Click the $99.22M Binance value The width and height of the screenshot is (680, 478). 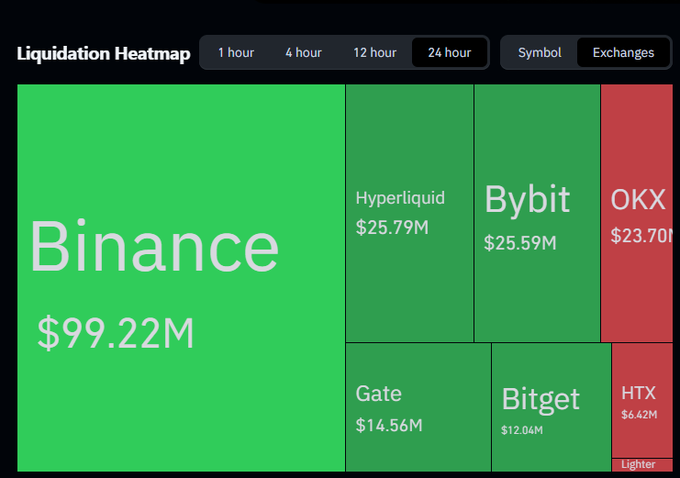[x=116, y=333]
